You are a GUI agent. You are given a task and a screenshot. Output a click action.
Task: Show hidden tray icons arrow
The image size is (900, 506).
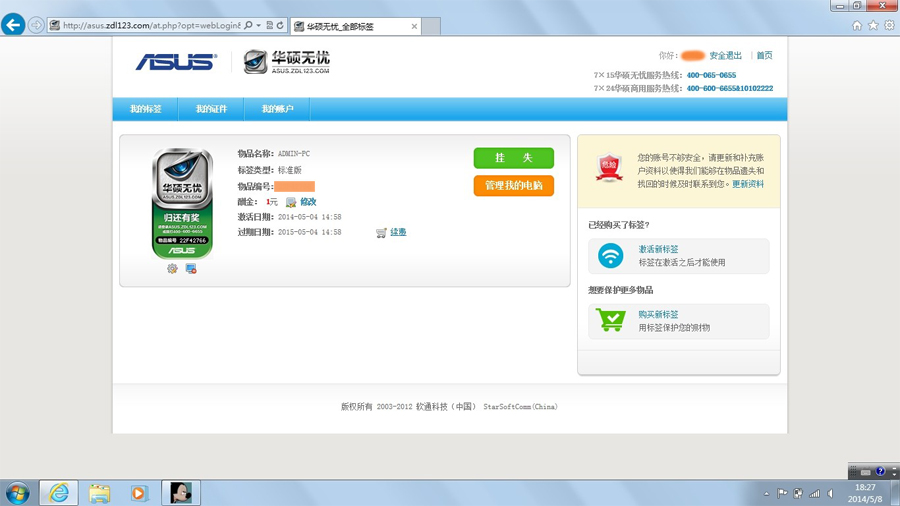tap(766, 493)
